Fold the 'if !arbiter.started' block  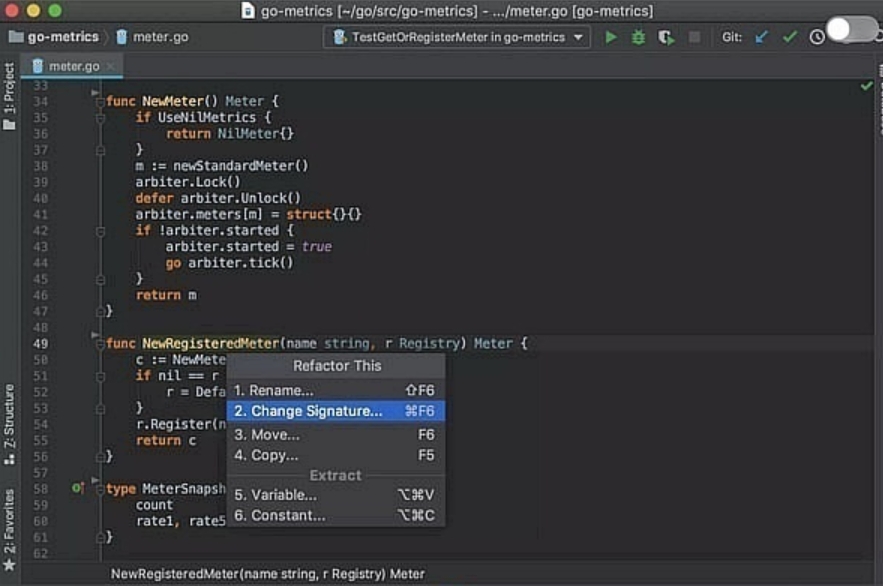[100, 231]
